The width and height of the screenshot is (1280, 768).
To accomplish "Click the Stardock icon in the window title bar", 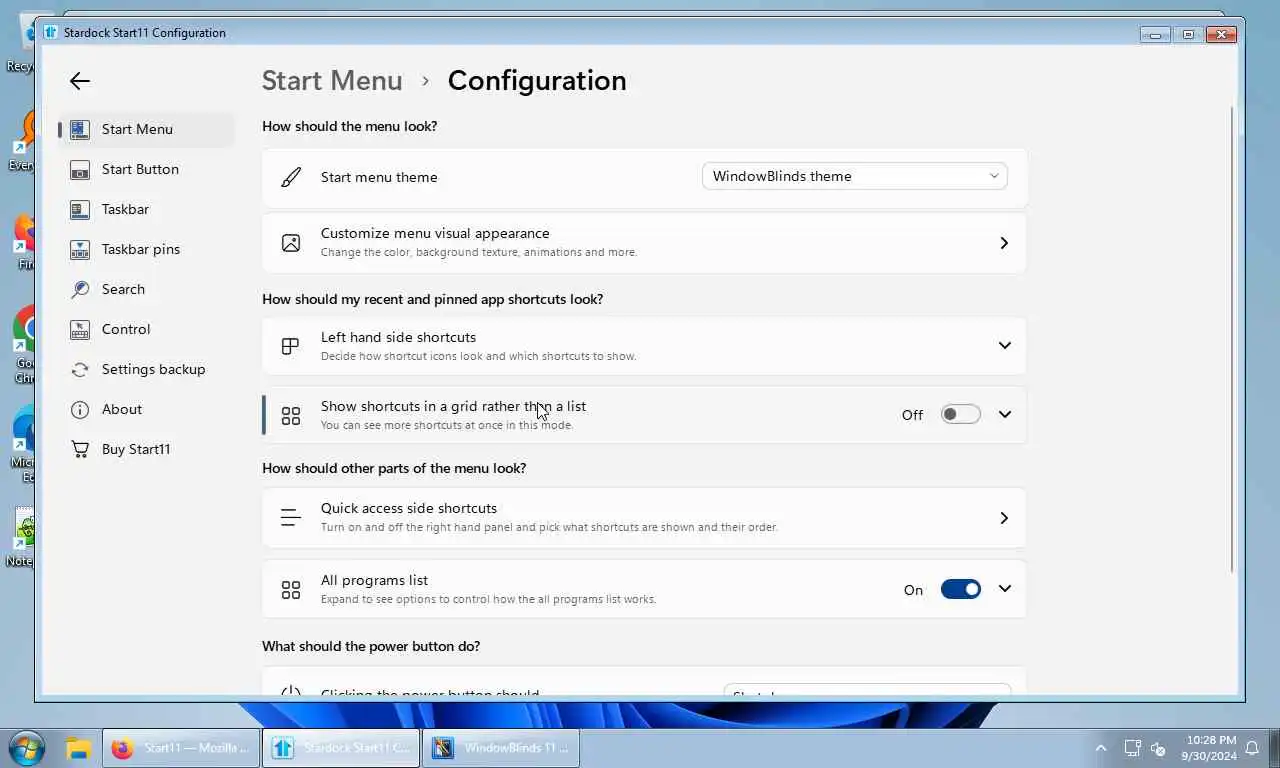I will click(51, 32).
